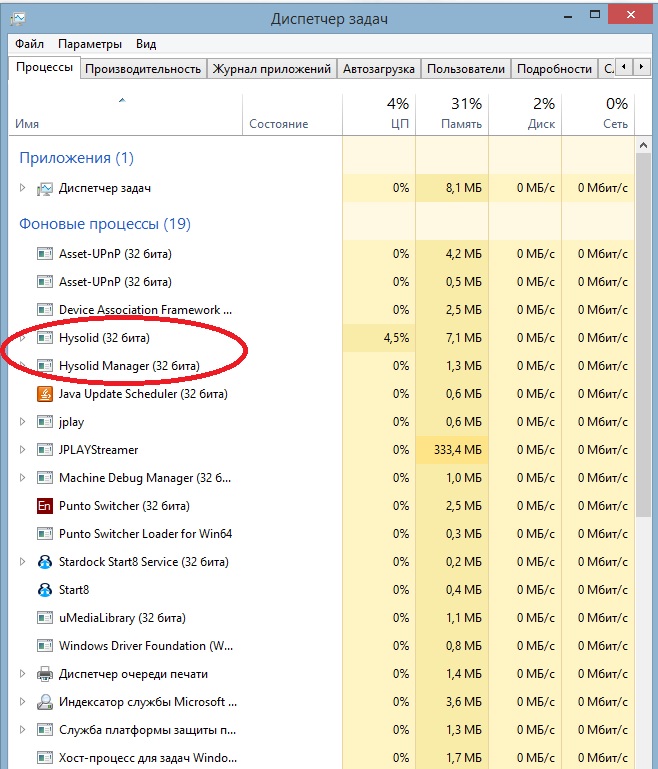Viewport: 658px width, 769px height.
Task: Click the Device Association Framework process icon
Action: coord(45,310)
